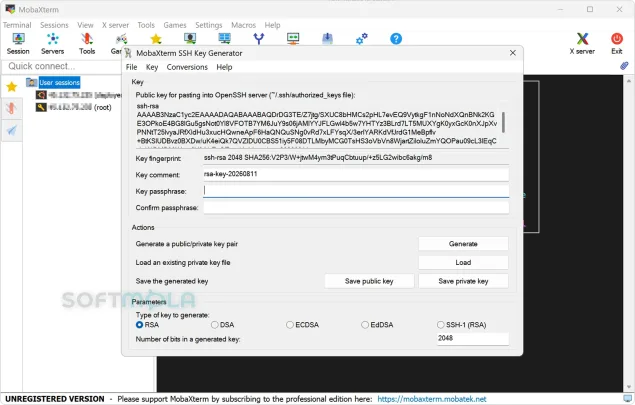Image resolution: width=635 pixels, height=405 pixels.
Task: Click the public key box scrollbar
Action: click(503, 122)
